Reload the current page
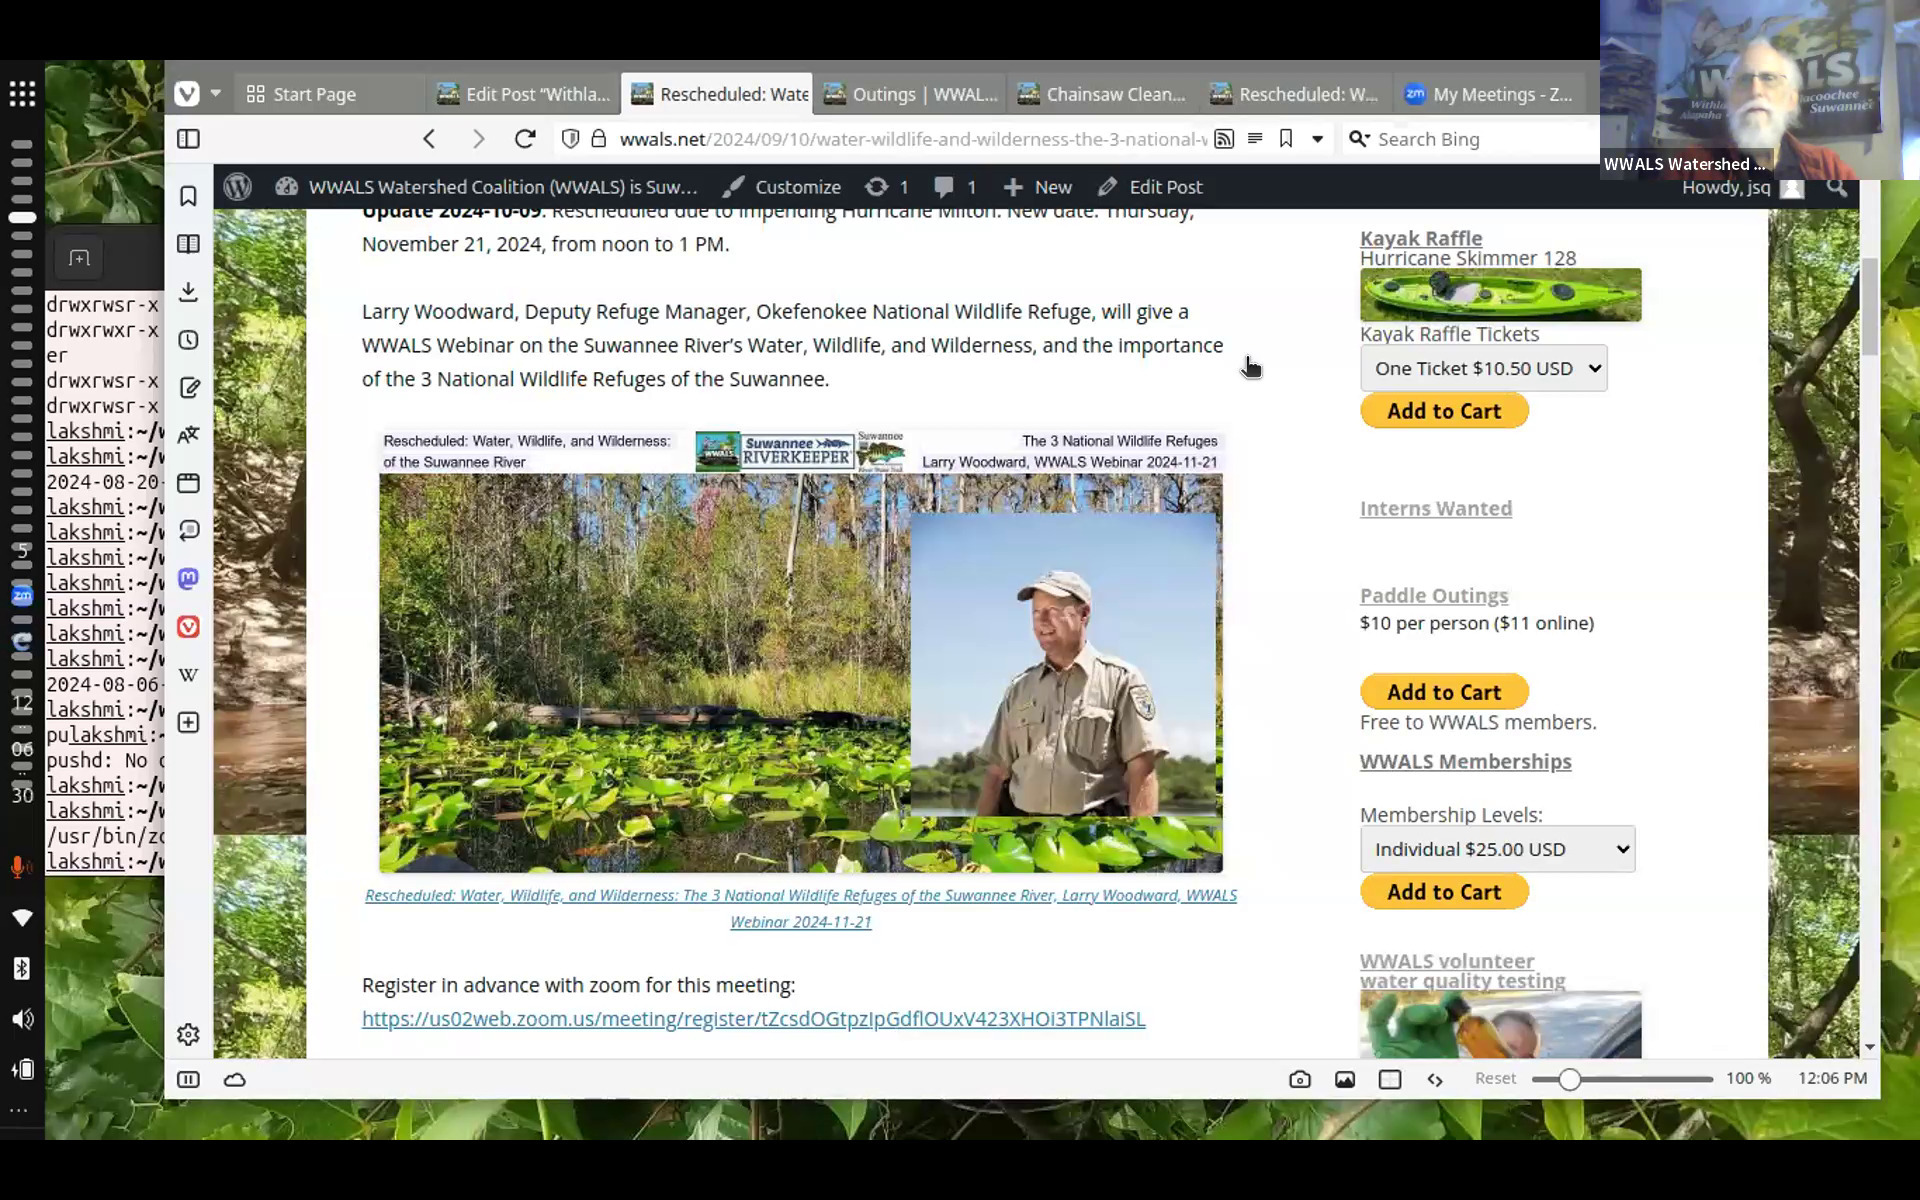1920x1200 pixels. click(x=525, y=139)
